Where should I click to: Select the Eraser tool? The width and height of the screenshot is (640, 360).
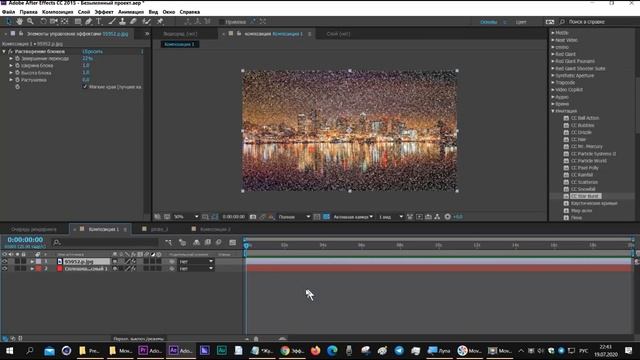tap(133, 21)
